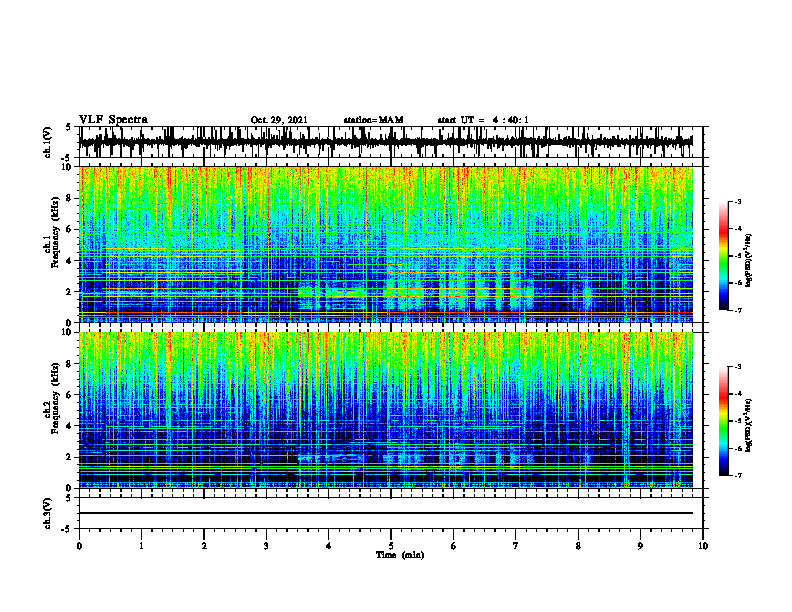This screenshot has height=612, width=792.
Task: Click the ch.2 spectrogram color scale bar
Action: pyautogui.click(x=723, y=421)
